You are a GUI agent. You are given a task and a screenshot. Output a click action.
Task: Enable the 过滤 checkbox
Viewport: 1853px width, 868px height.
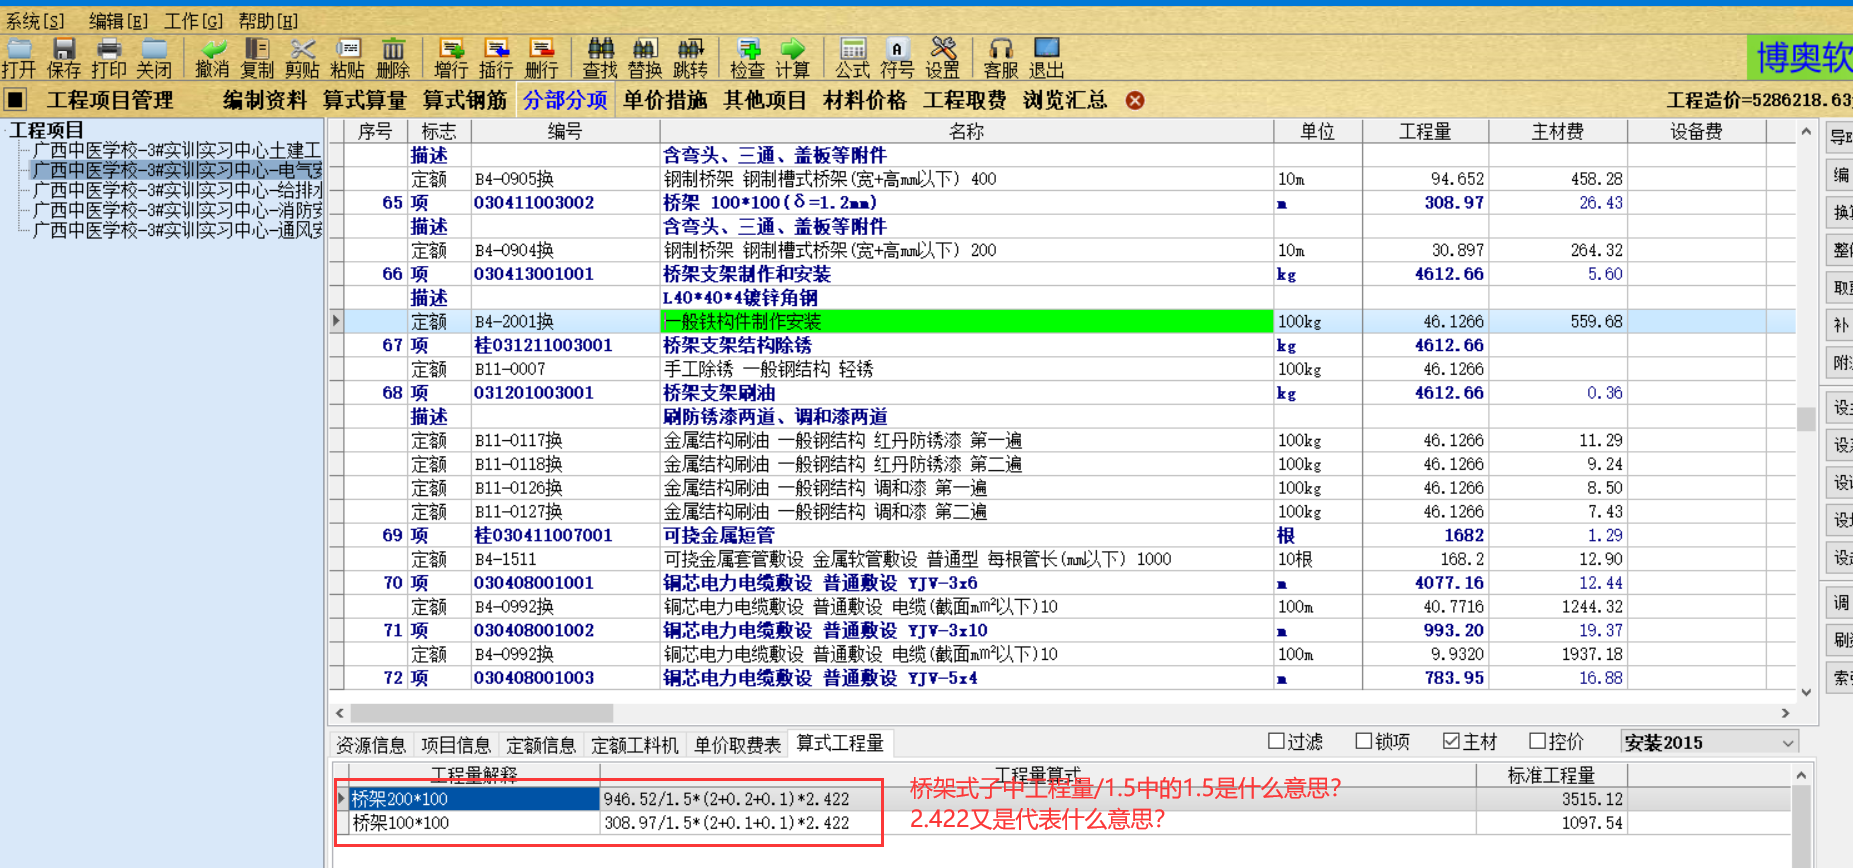coord(1276,741)
